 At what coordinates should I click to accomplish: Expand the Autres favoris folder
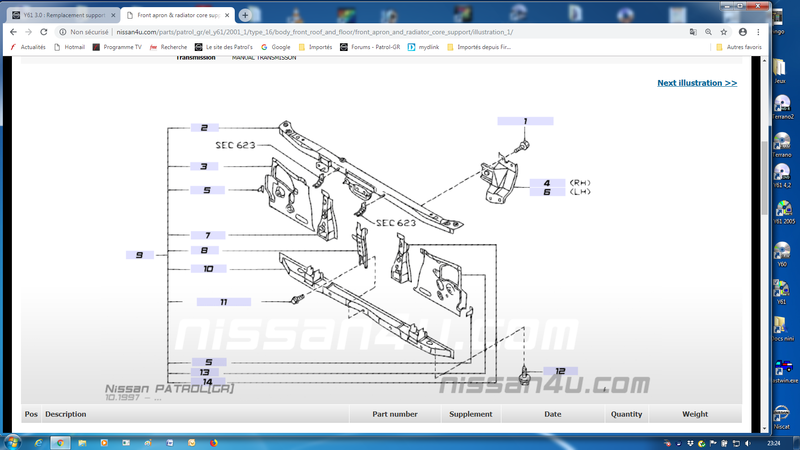pos(739,47)
